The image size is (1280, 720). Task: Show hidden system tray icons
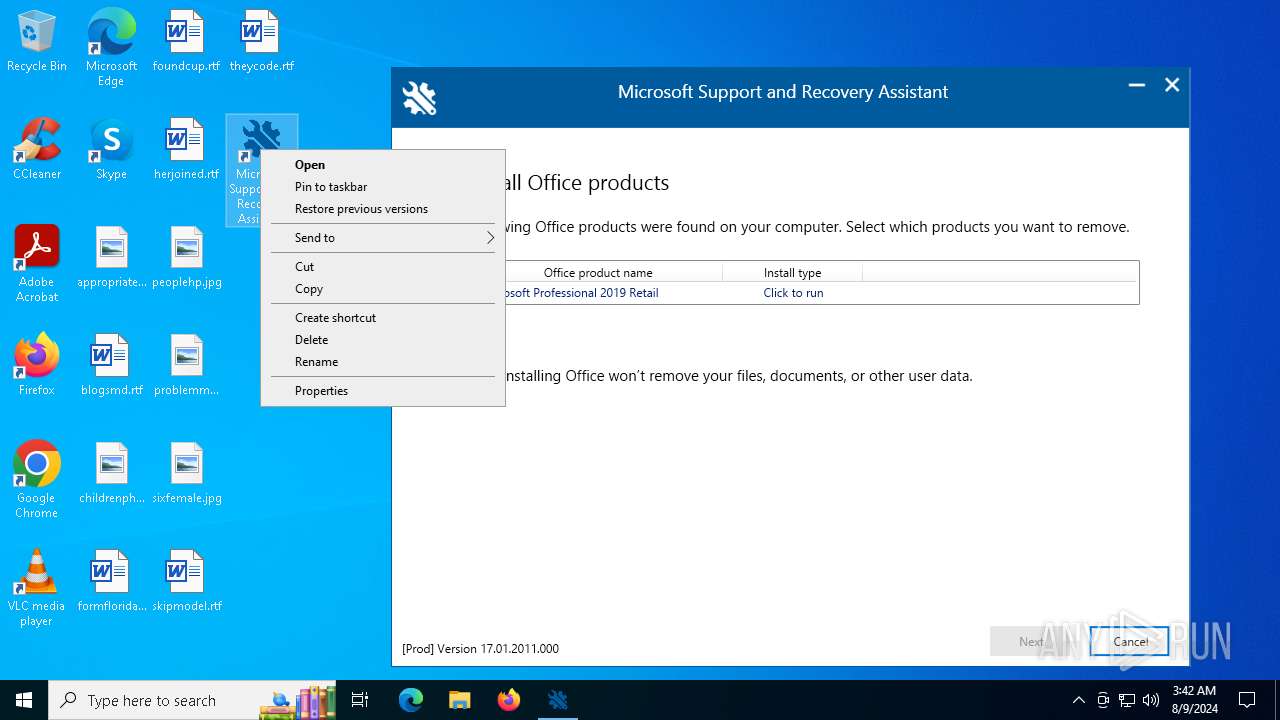tap(1078, 700)
